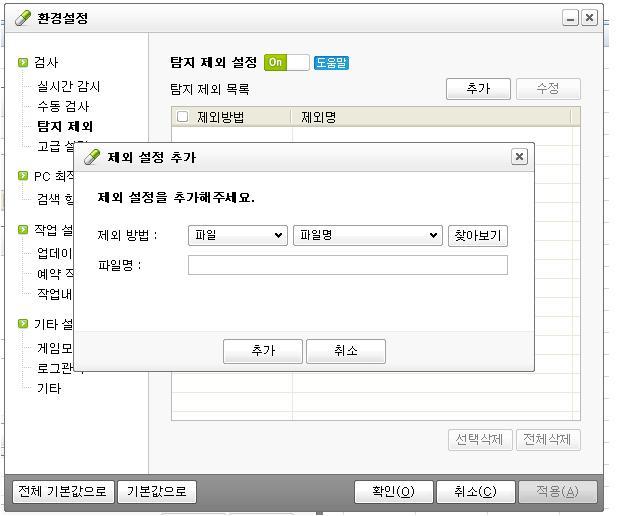
Task: Toggle the 탐지 제외 설정 On switch
Action: [x=287, y=62]
